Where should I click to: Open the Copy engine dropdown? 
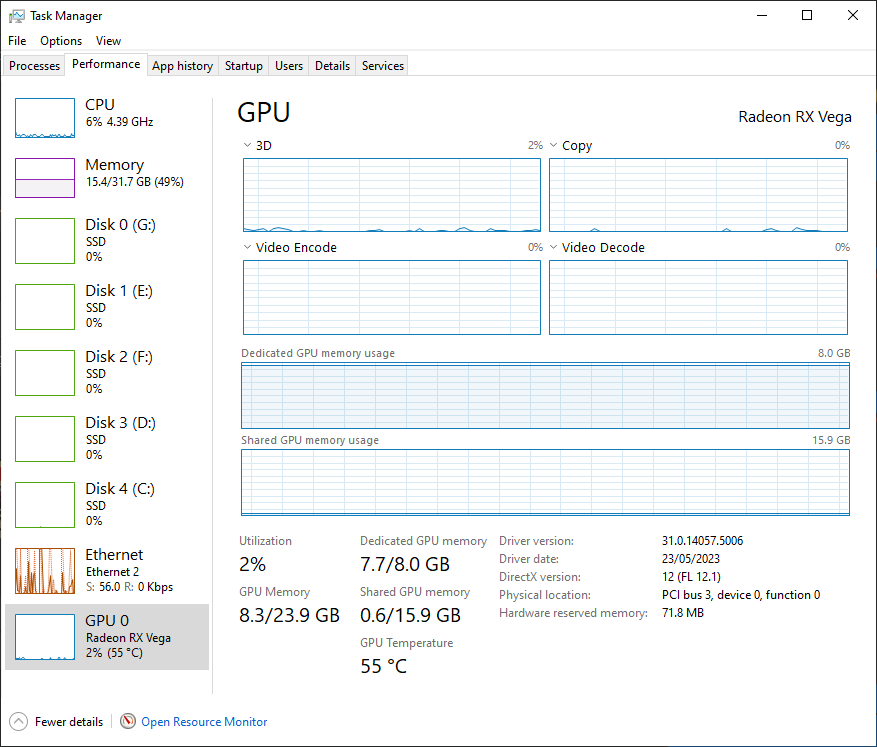[554, 145]
